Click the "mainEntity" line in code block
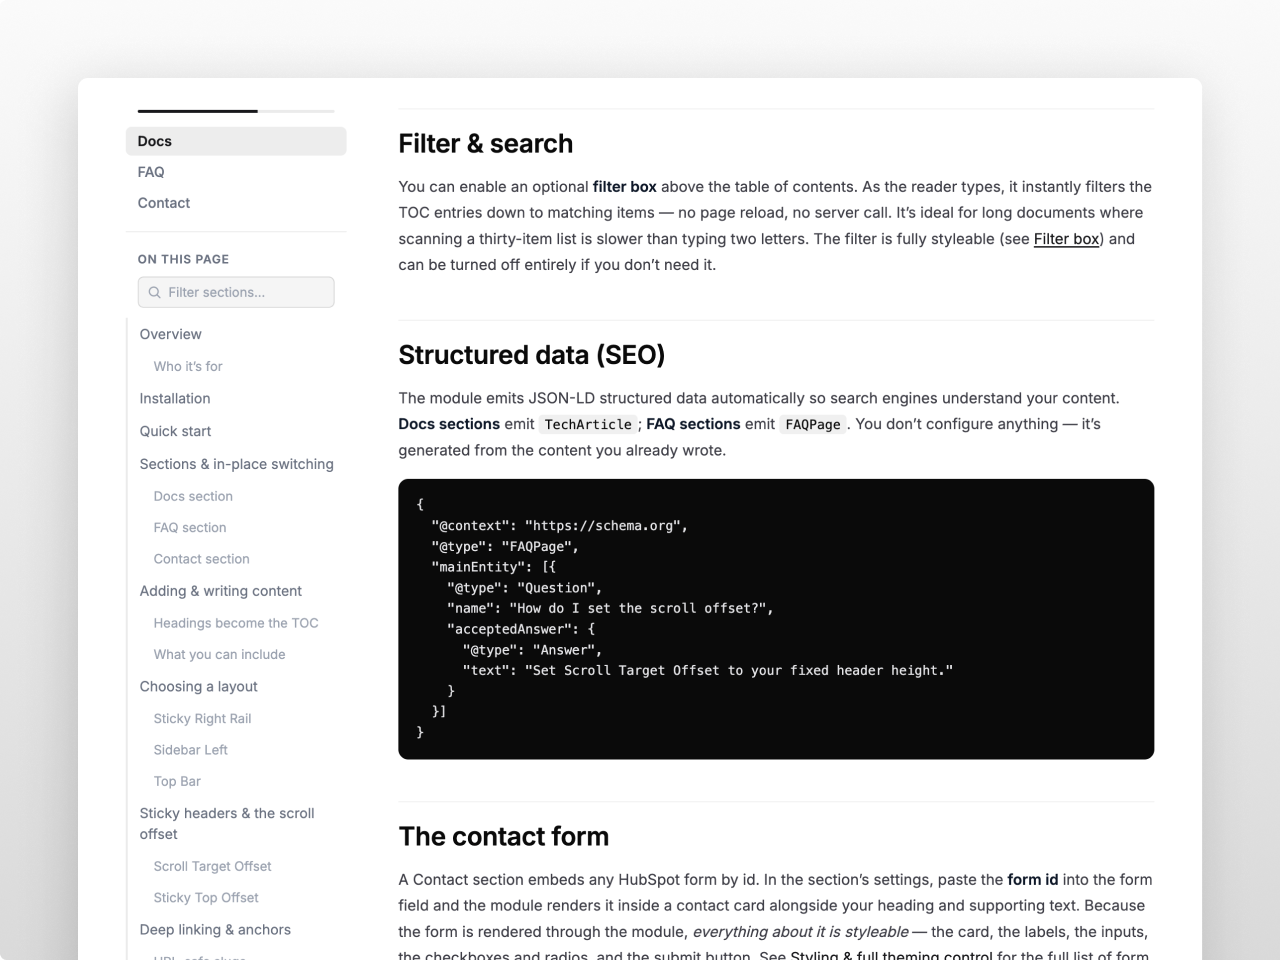The width and height of the screenshot is (1280, 960). pos(494,567)
